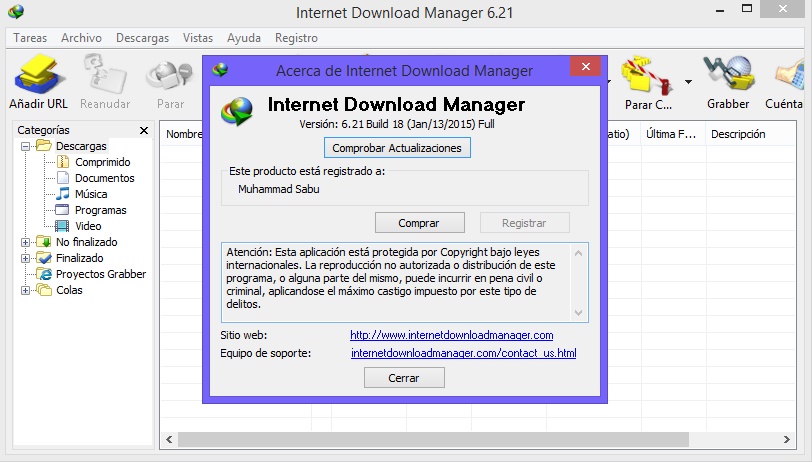Open the Ayuda menu
Viewport: 812px width, 462px height.
[244, 38]
